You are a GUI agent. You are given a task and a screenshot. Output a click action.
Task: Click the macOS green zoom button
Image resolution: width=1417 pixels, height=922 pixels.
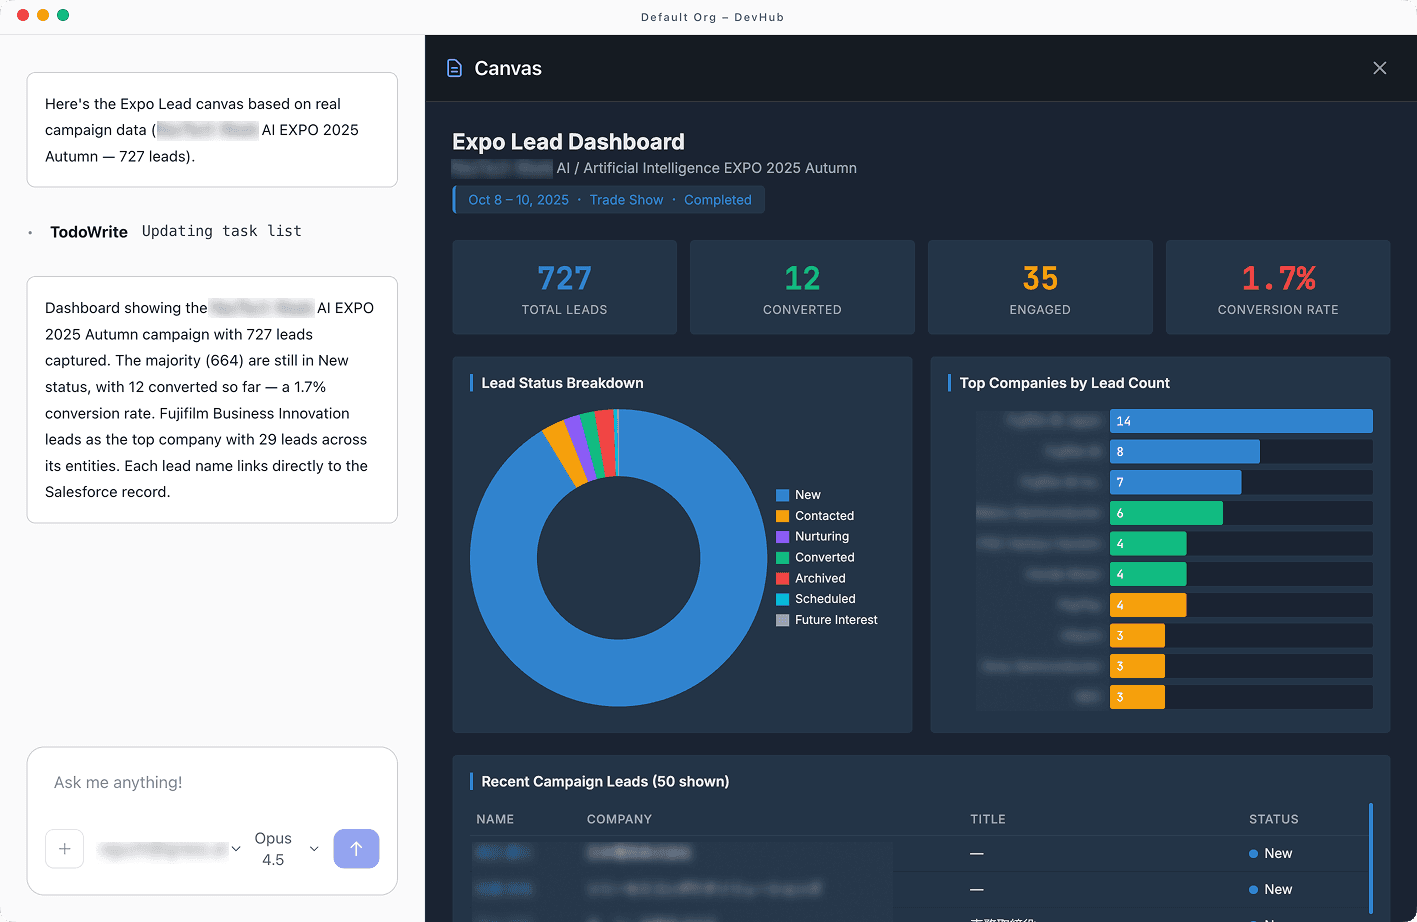point(63,15)
